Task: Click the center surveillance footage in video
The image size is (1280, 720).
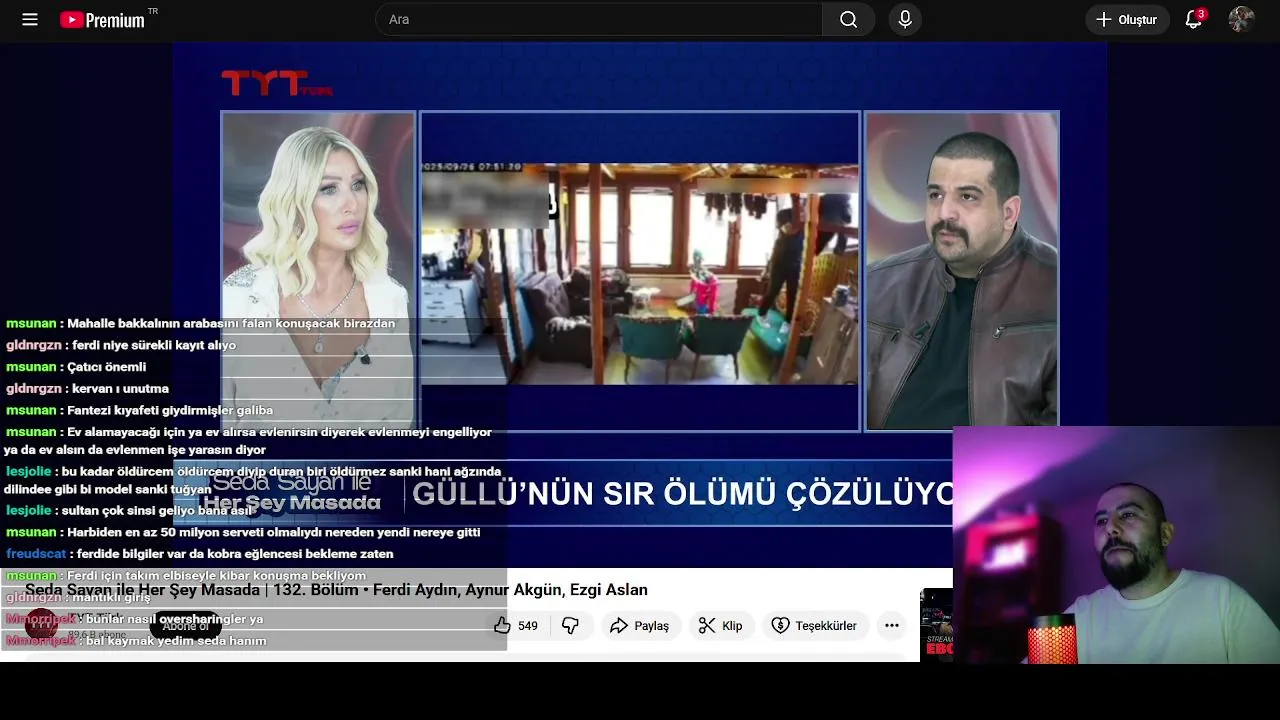Action: [639, 272]
